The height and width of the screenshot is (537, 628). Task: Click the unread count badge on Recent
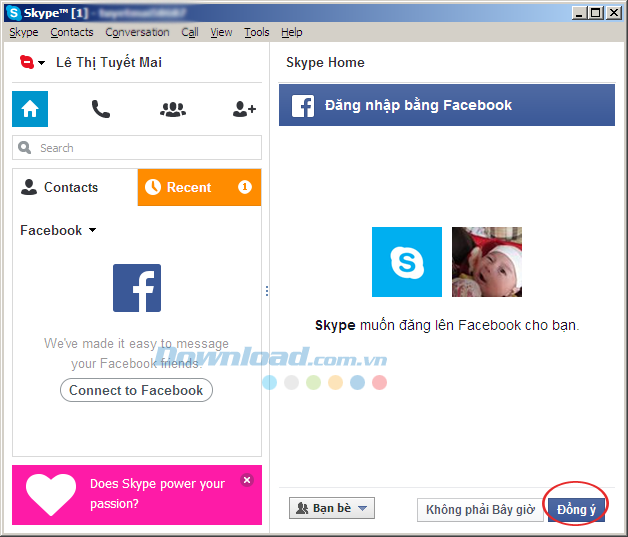pyautogui.click(x=245, y=187)
